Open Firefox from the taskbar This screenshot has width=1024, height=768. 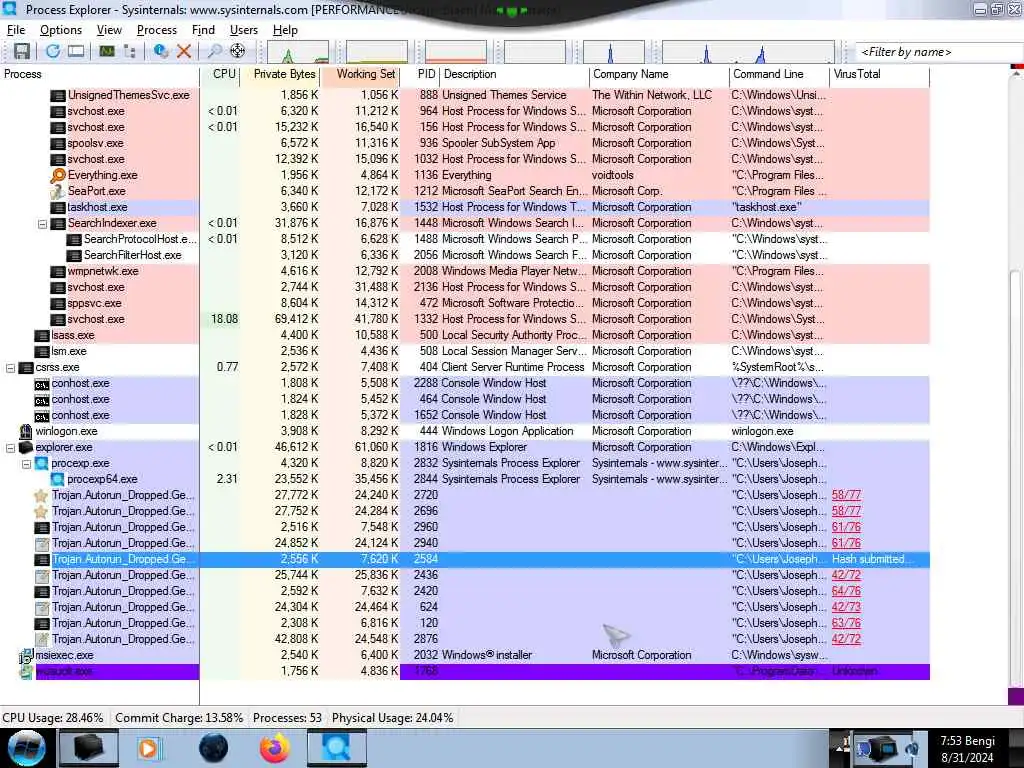(x=275, y=748)
